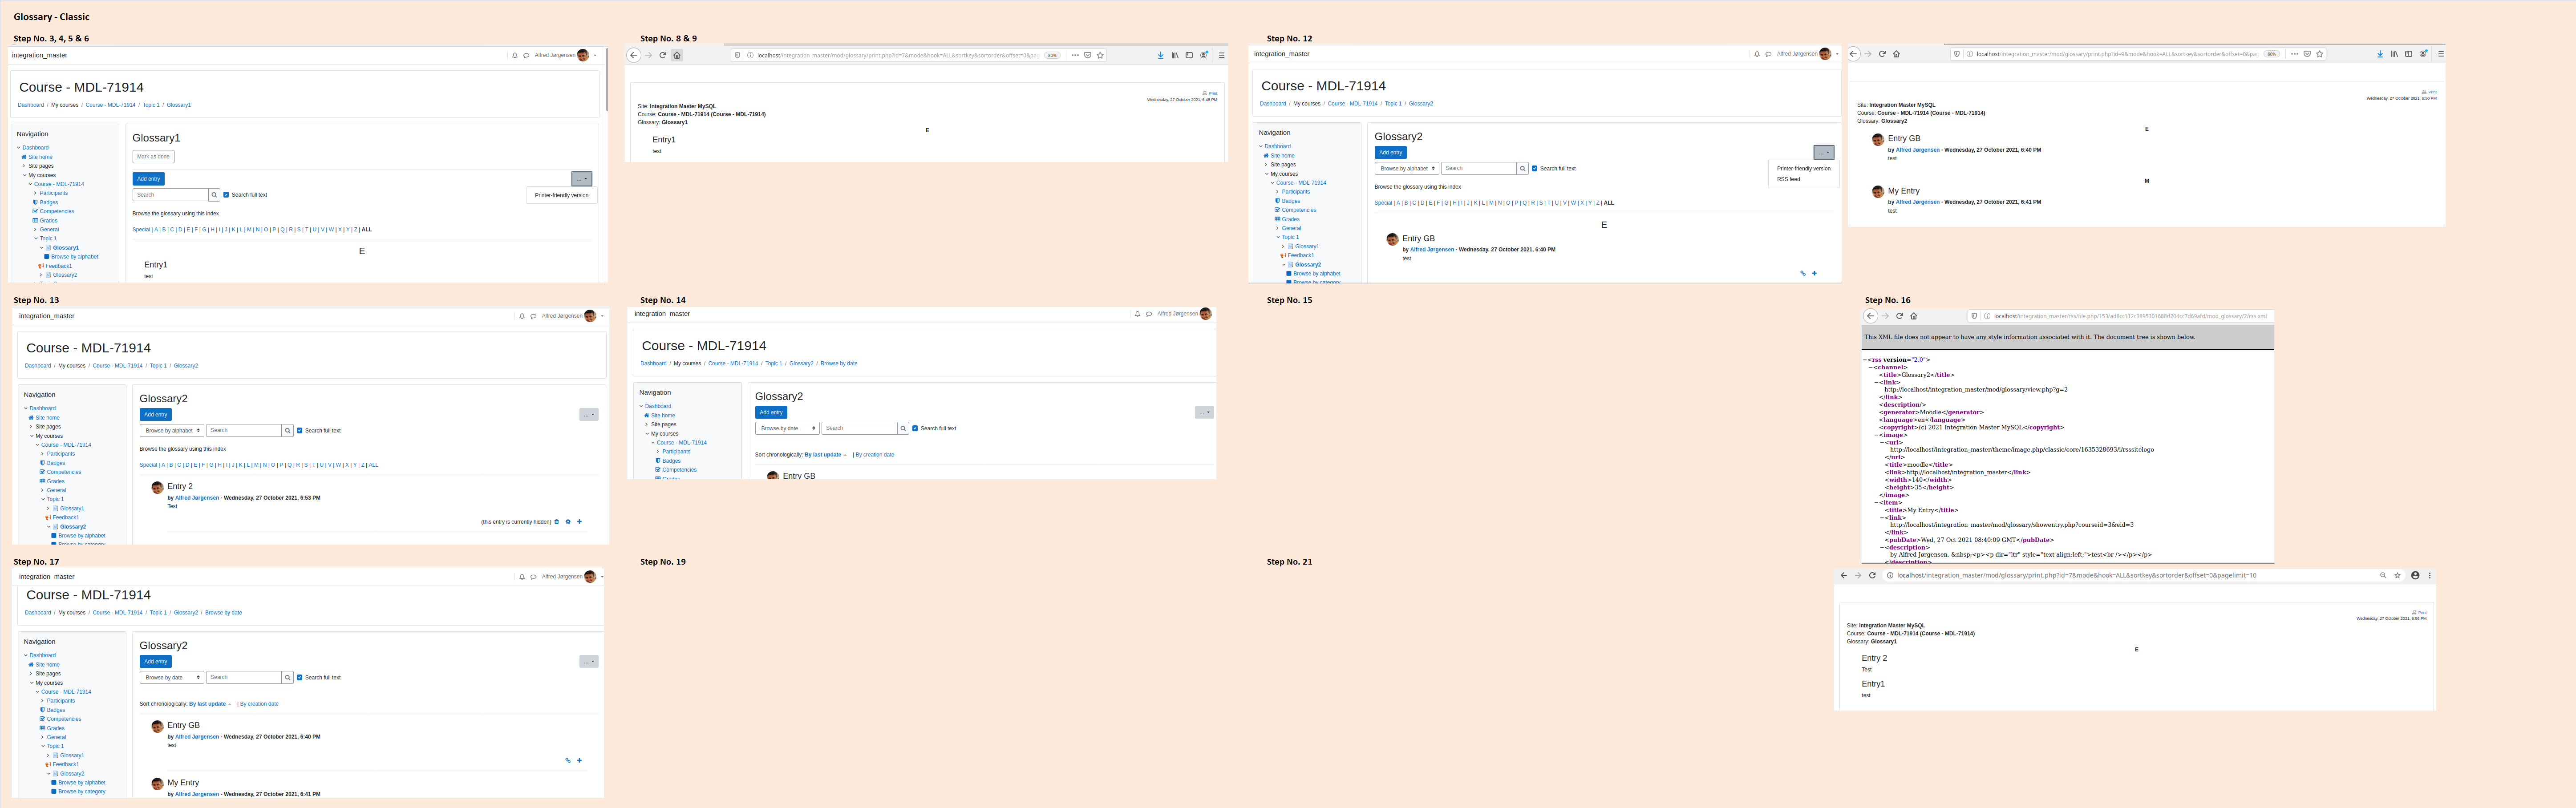Click the search magnifier button in Step 12 panel

pos(1523,168)
